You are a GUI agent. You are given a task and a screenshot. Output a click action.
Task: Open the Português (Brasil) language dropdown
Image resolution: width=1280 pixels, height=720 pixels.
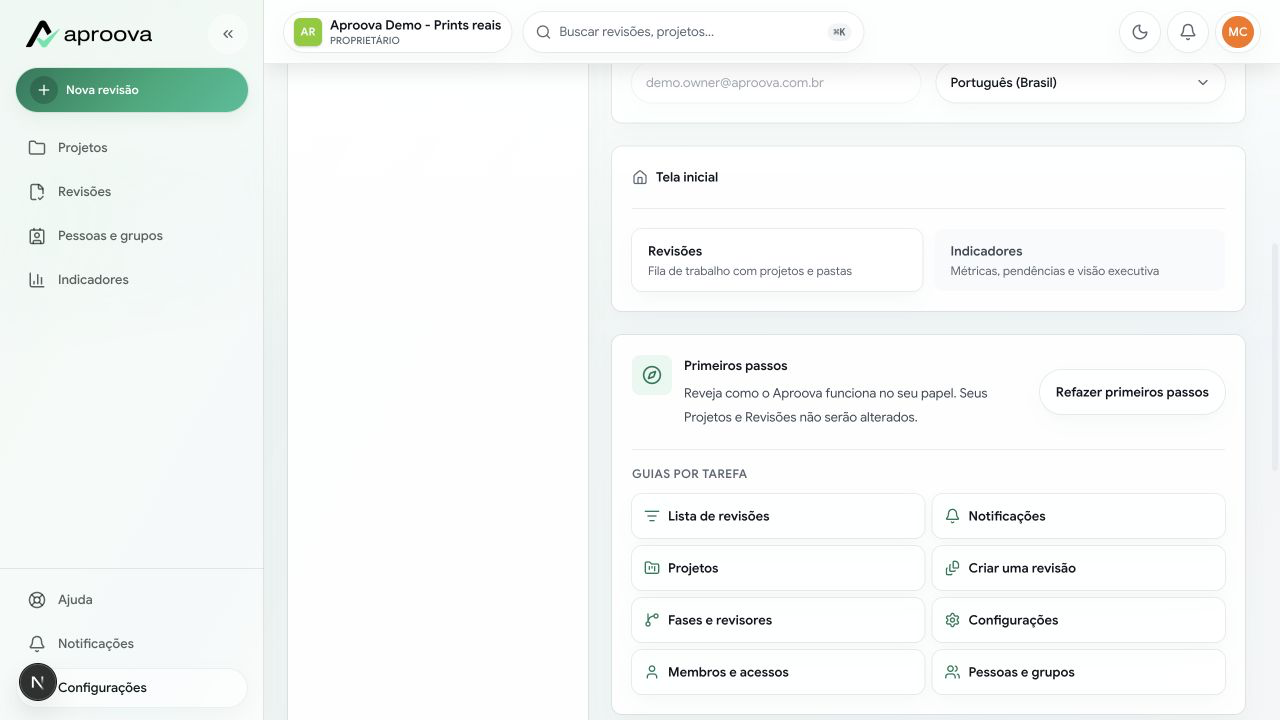click(x=1080, y=83)
